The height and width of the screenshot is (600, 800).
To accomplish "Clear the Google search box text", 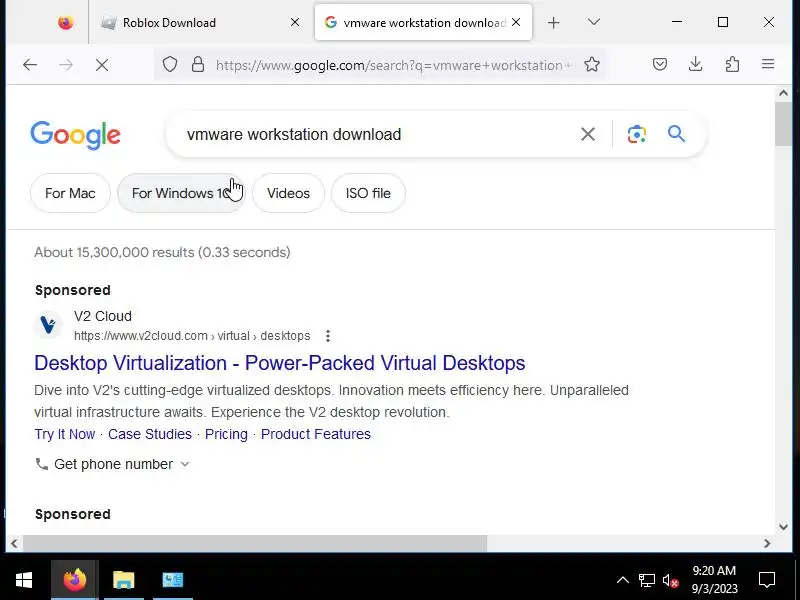I will [x=588, y=134].
